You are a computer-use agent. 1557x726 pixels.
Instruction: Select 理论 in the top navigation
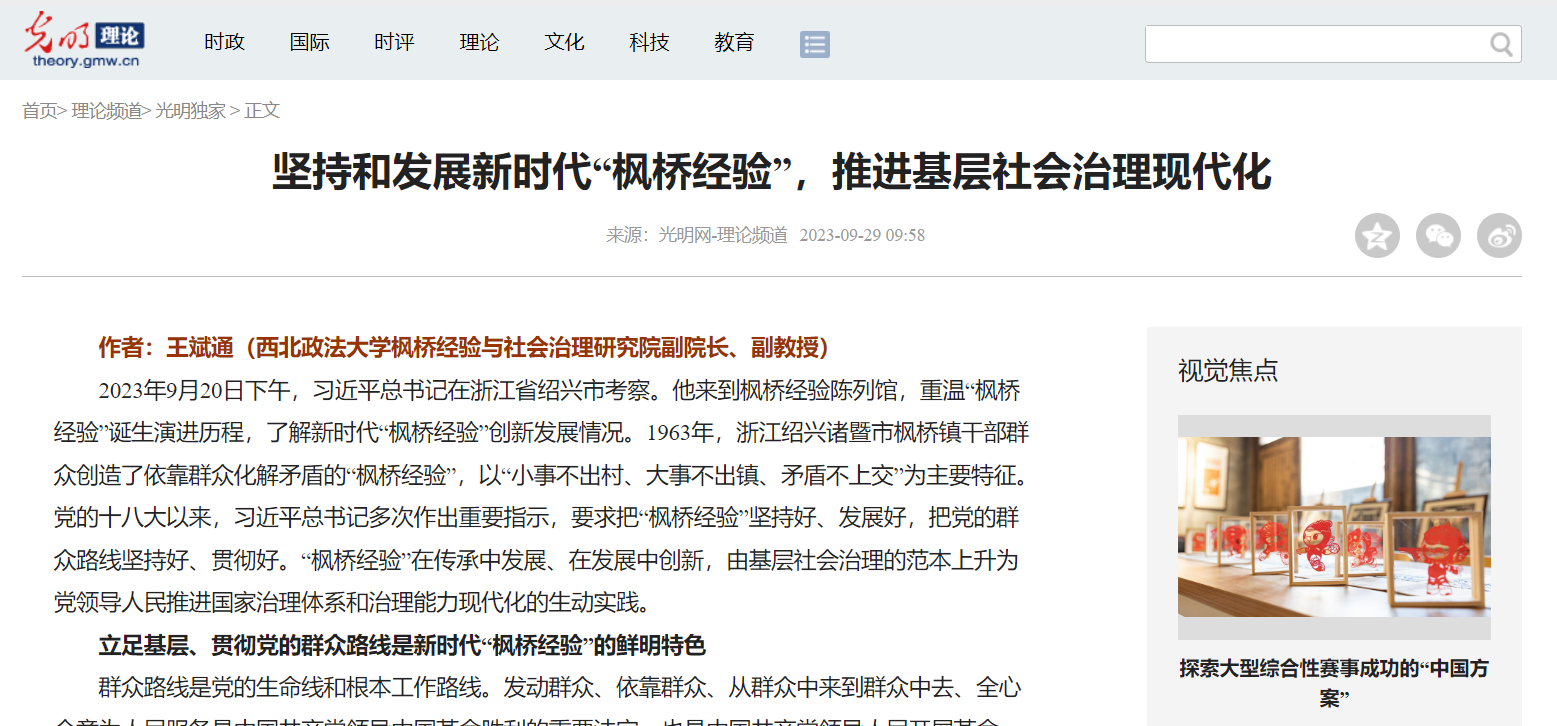(x=479, y=43)
